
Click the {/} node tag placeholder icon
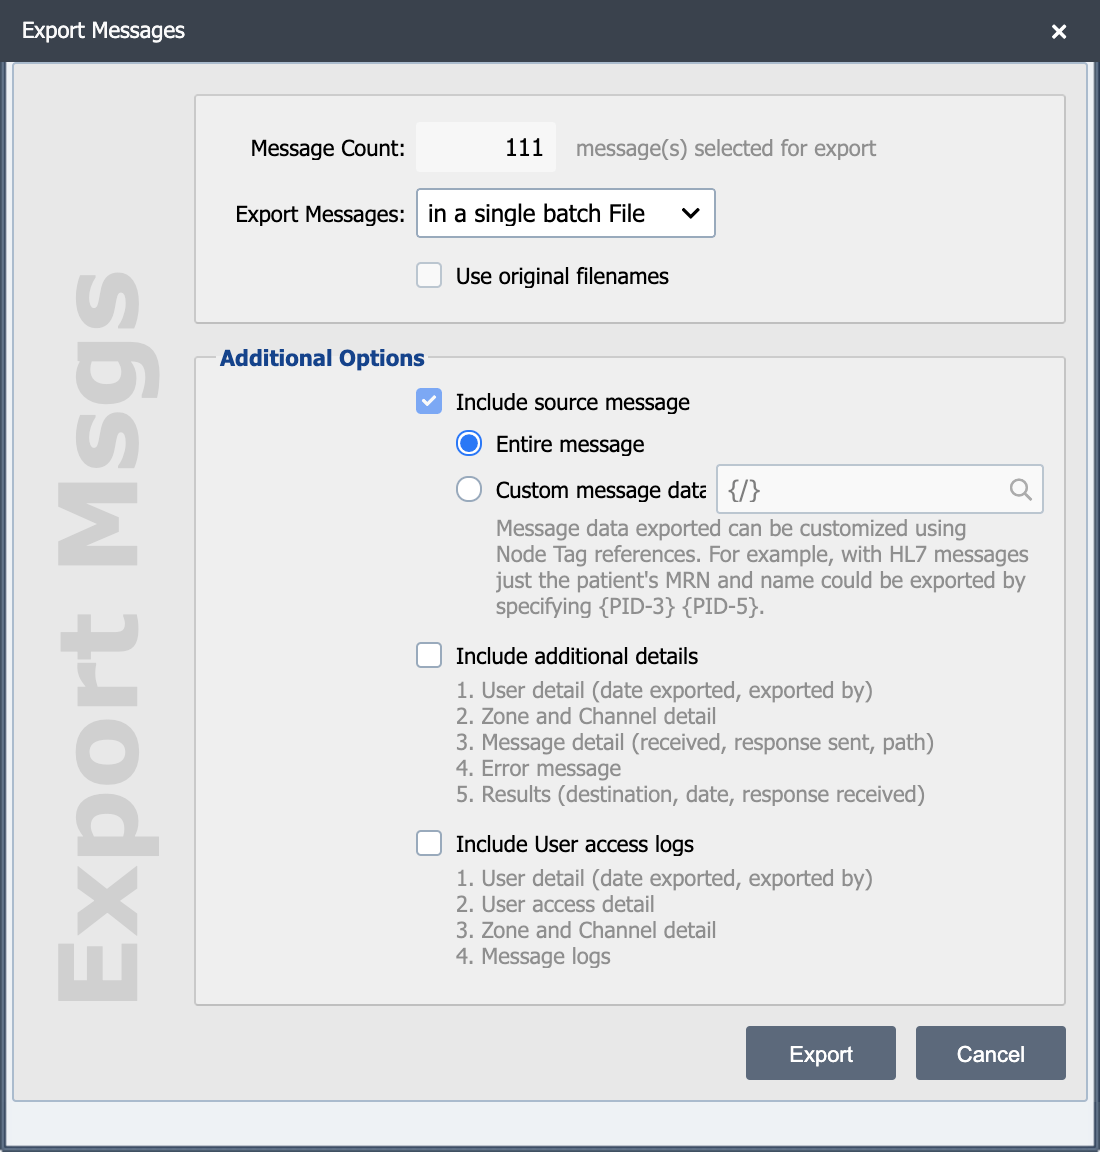coord(744,490)
